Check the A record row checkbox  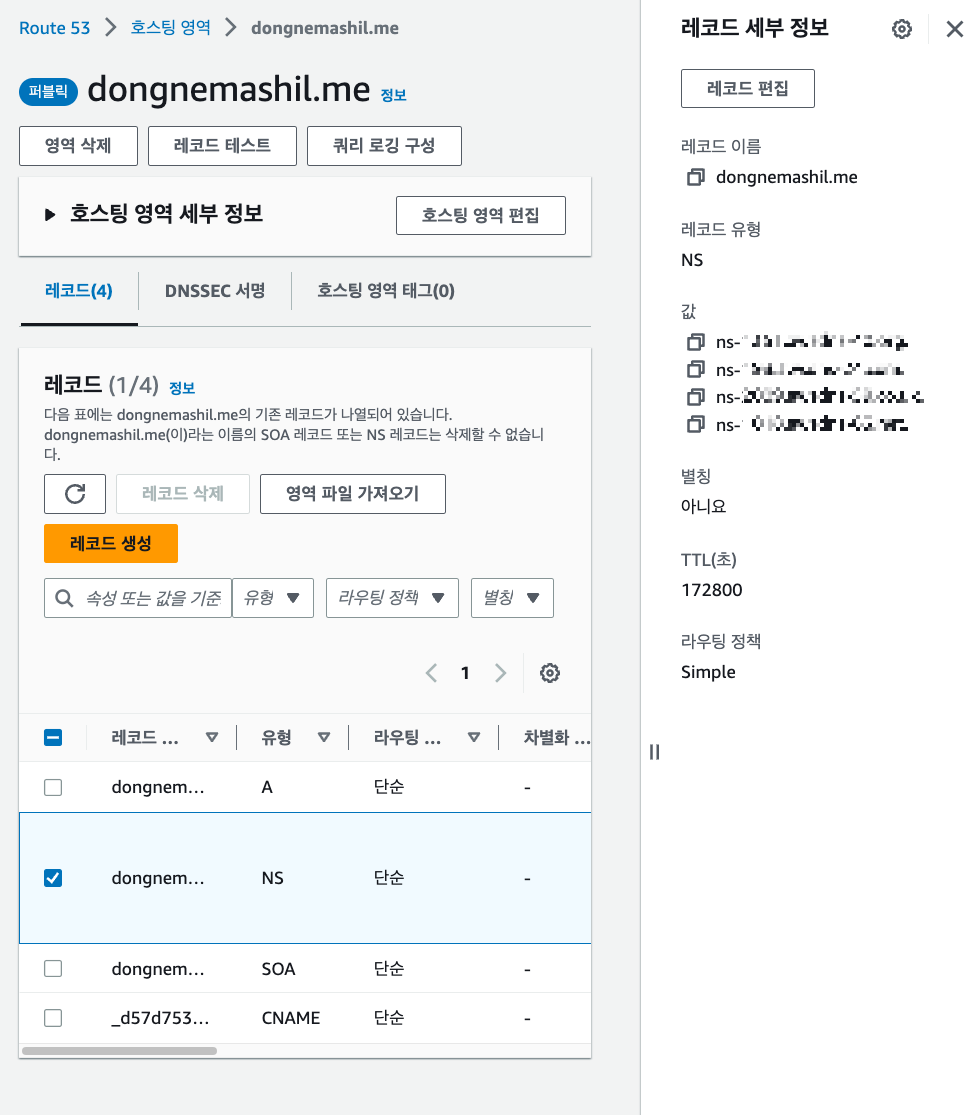point(53,787)
